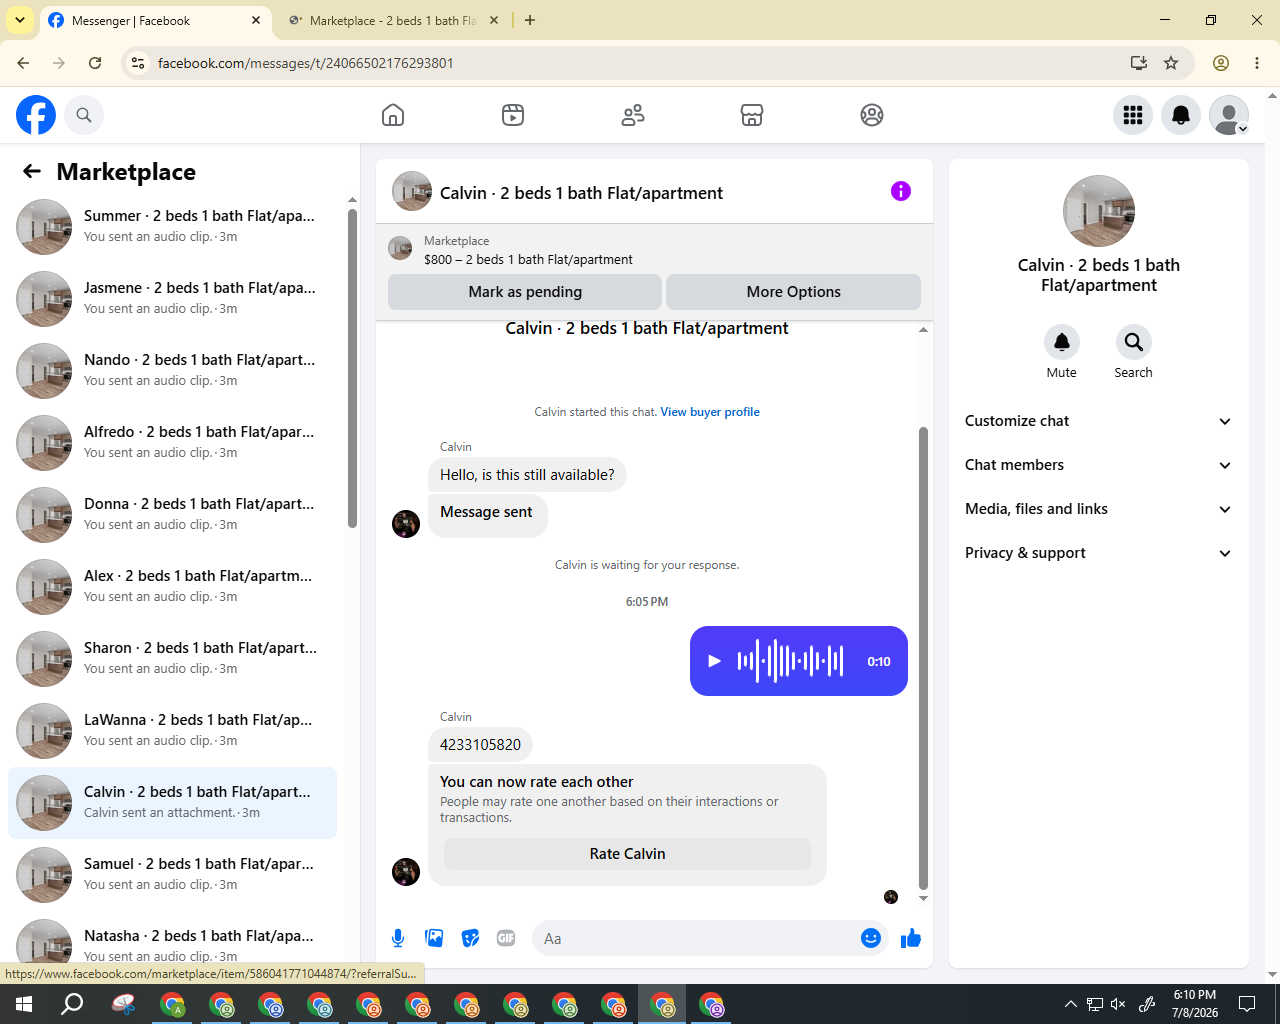Expand the Chat members section
Image resolution: width=1280 pixels, height=1024 pixels.
click(x=1099, y=465)
